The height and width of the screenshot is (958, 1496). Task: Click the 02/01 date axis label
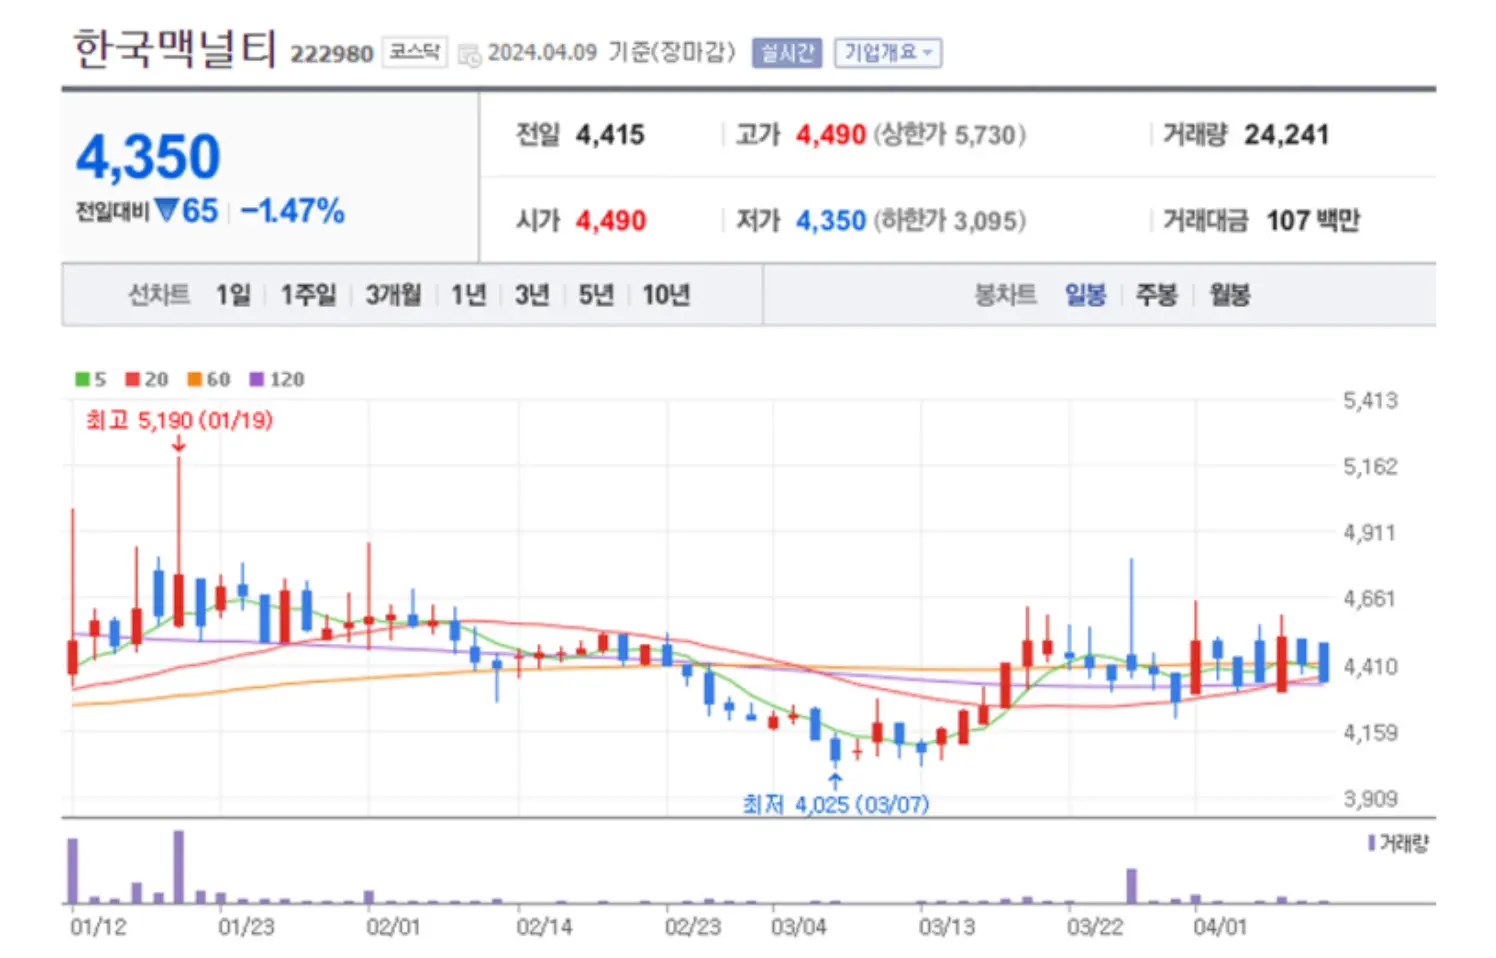pyautogui.click(x=393, y=927)
